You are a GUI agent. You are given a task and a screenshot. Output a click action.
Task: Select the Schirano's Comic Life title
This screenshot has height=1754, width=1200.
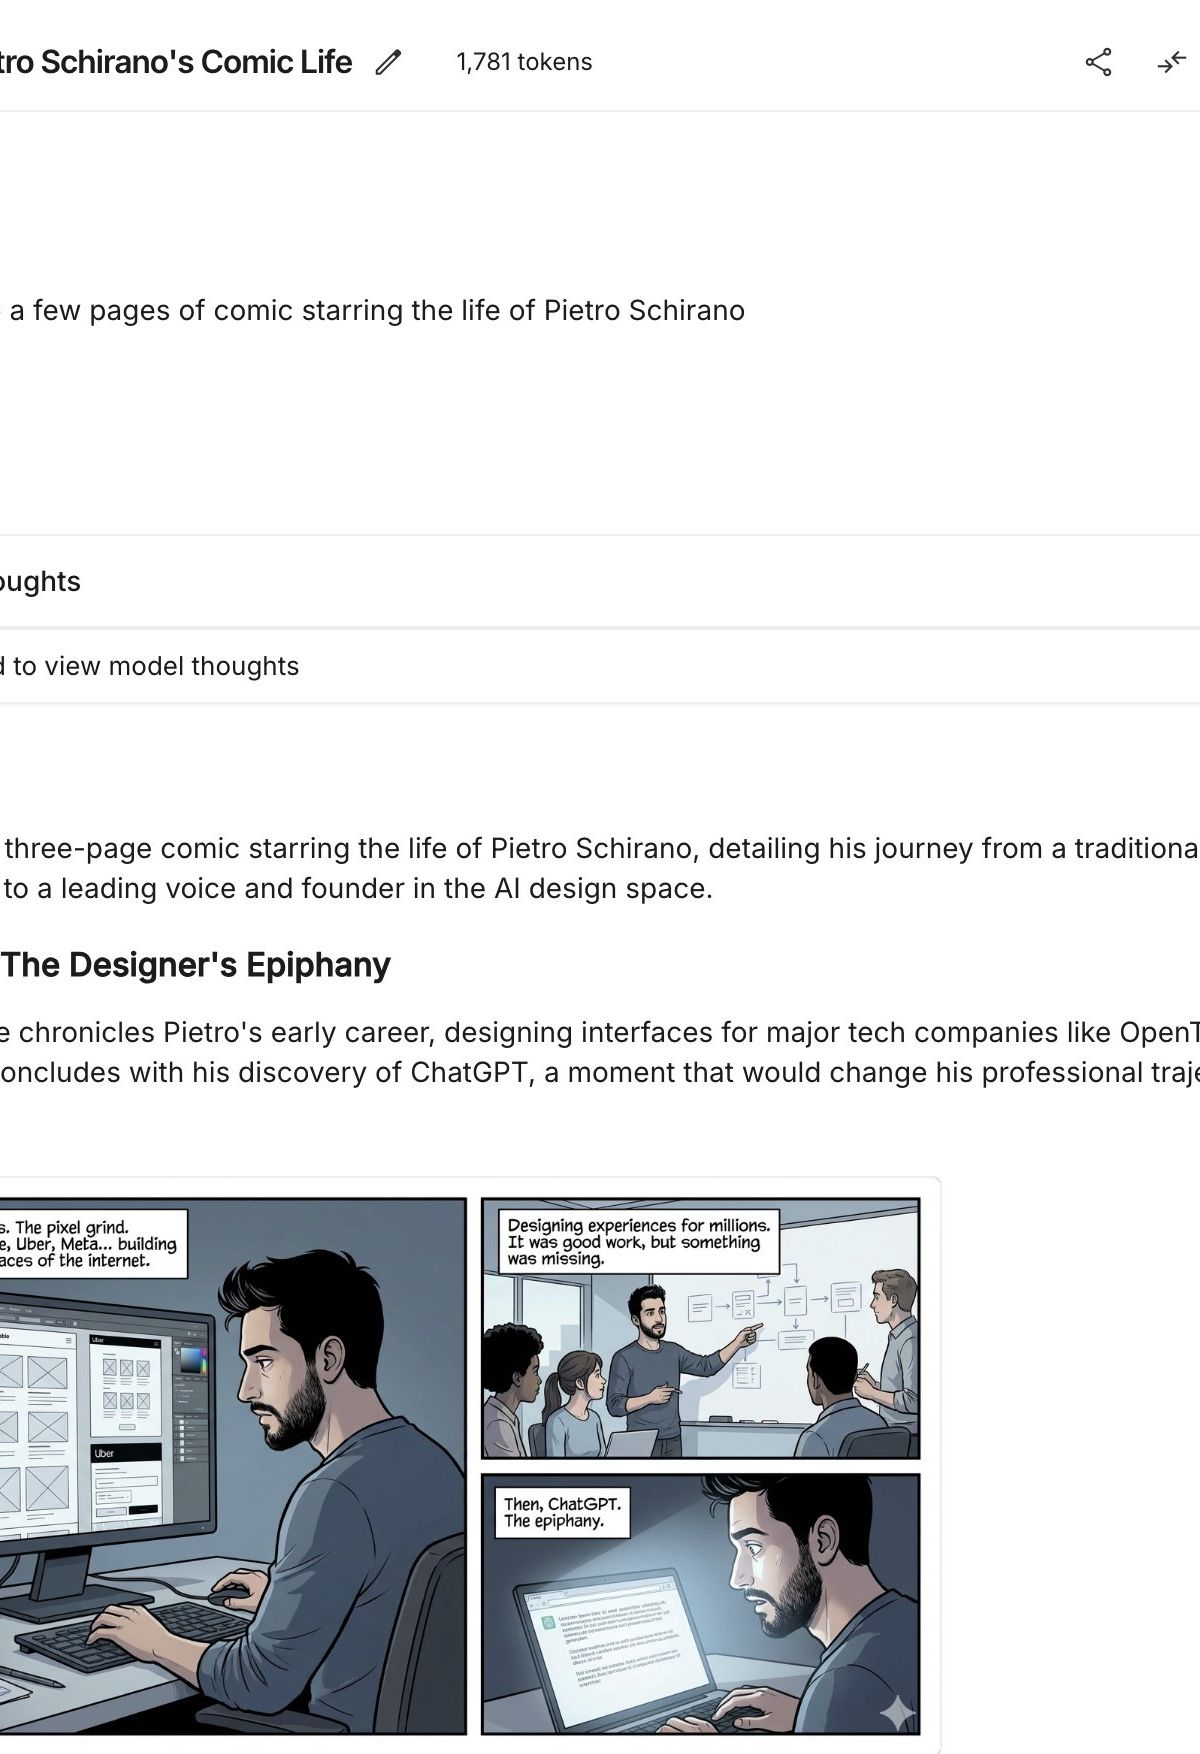176,62
